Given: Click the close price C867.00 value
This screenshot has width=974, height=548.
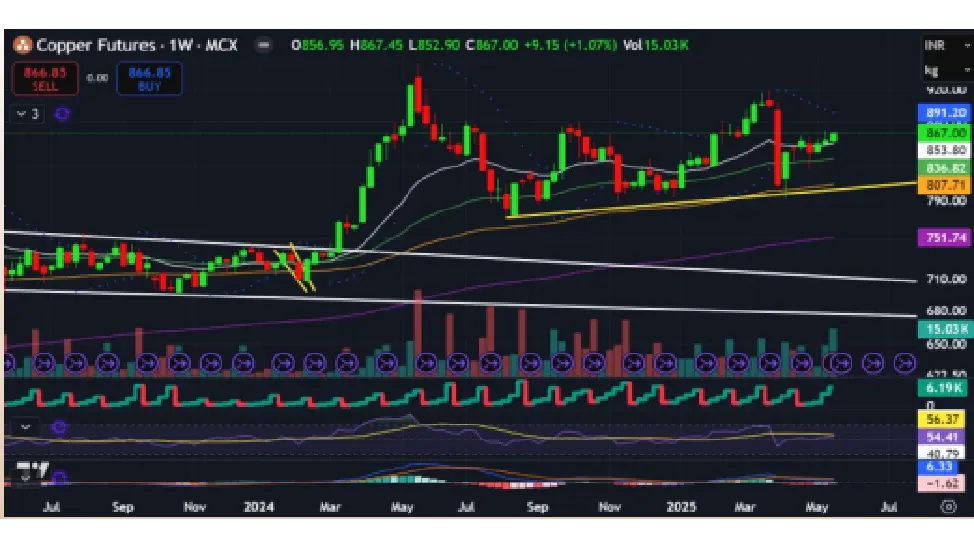Looking at the screenshot, I should pyautogui.click(x=492, y=45).
